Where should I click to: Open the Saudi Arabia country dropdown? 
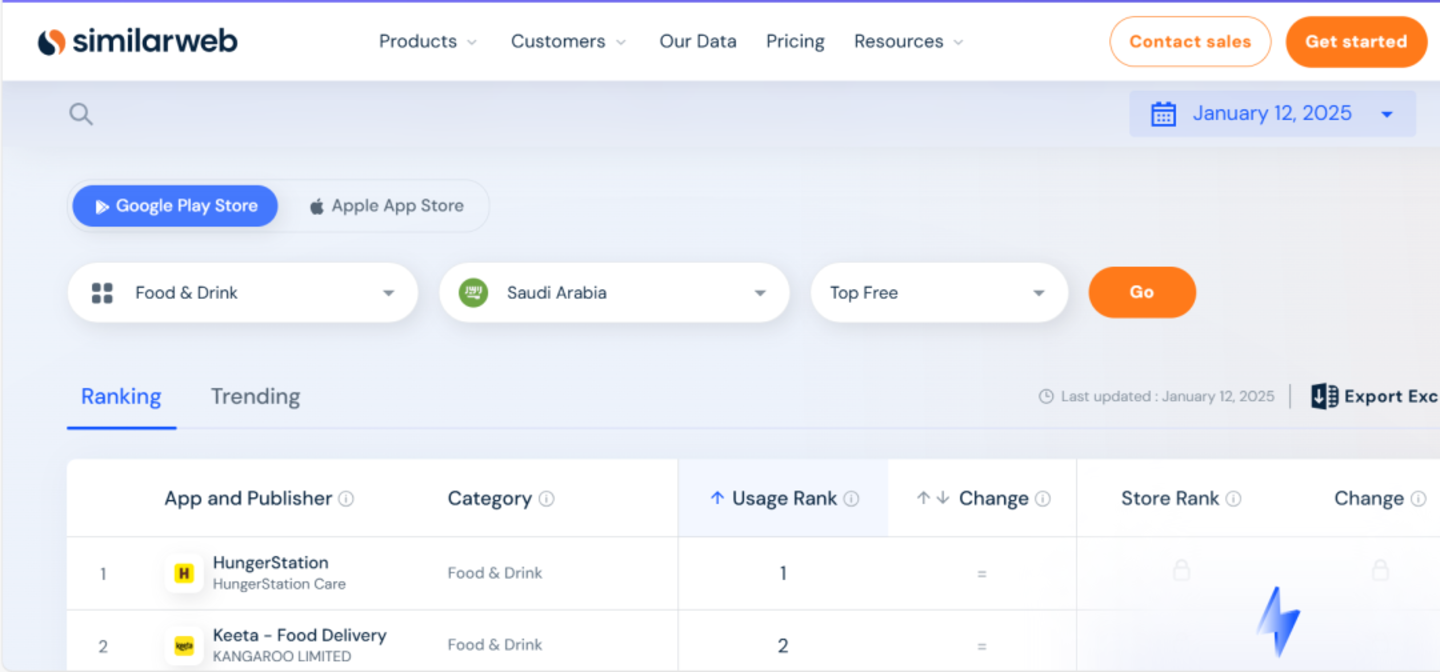click(614, 293)
